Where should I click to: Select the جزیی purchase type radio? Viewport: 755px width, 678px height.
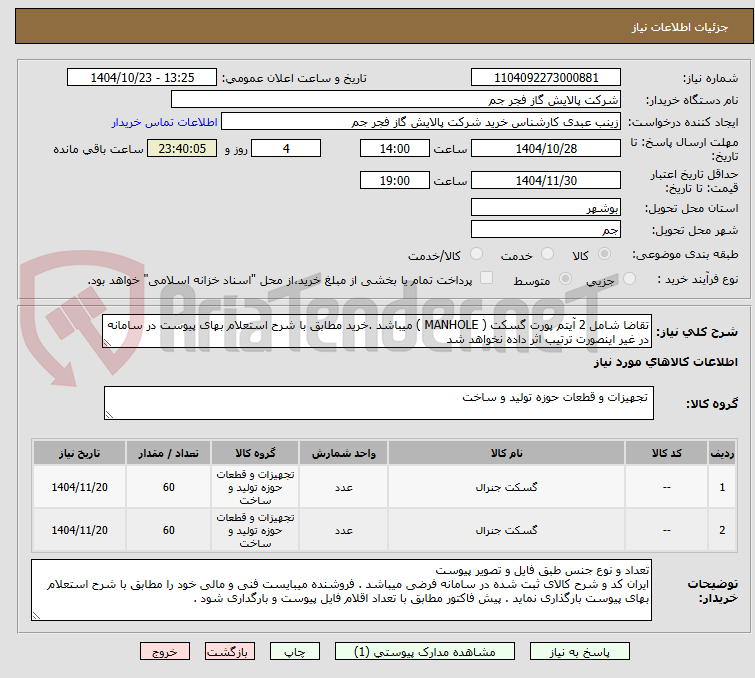(x=629, y=279)
